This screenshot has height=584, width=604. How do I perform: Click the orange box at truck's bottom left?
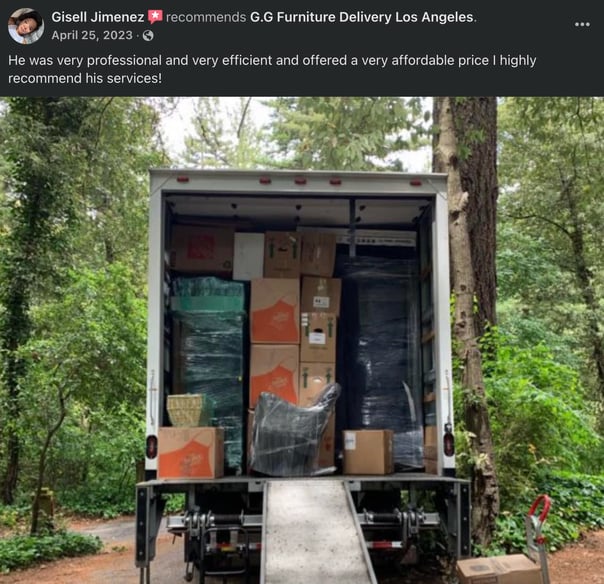point(191,452)
